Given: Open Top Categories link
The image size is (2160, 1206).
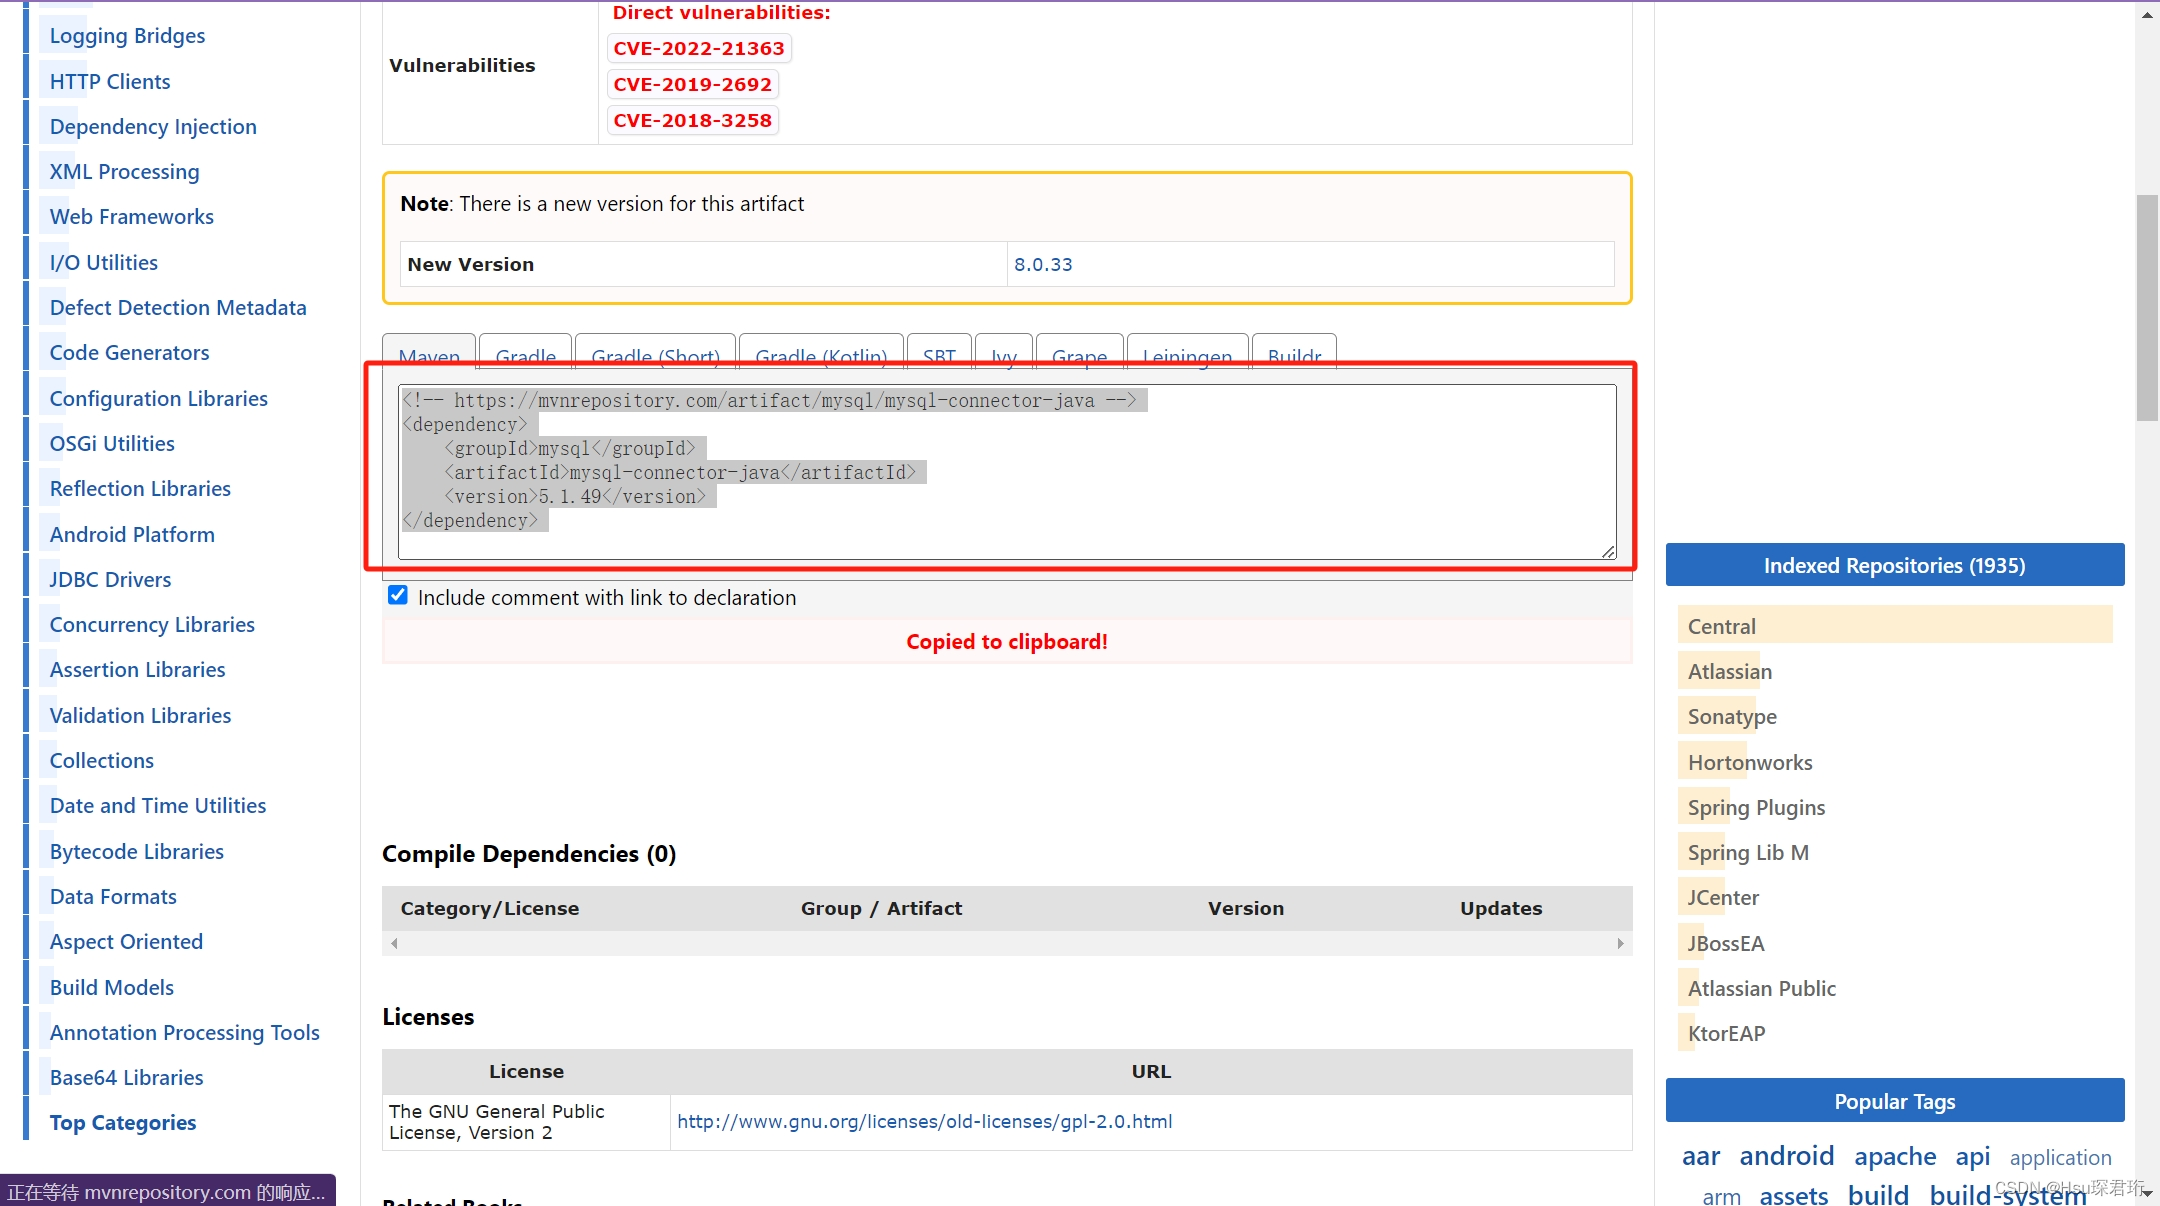Looking at the screenshot, I should coord(122,1122).
